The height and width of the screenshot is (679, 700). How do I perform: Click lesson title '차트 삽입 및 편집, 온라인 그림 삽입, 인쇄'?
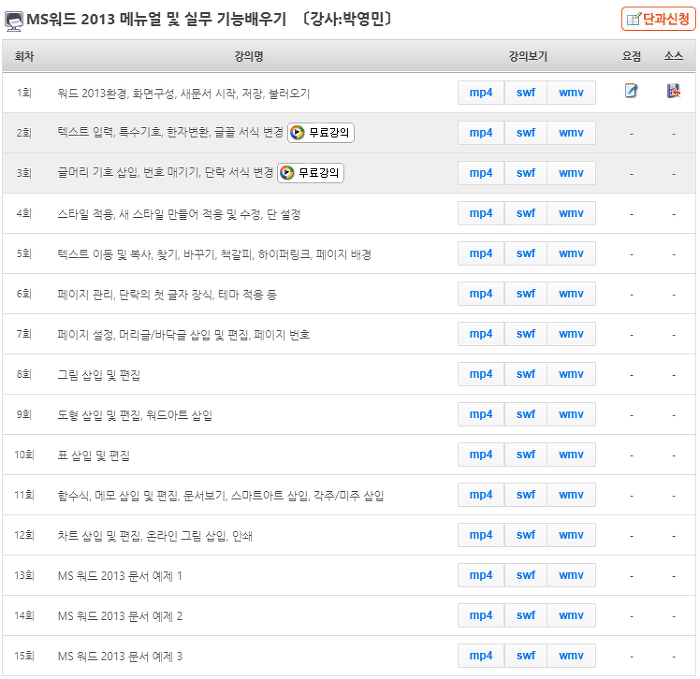click(154, 536)
